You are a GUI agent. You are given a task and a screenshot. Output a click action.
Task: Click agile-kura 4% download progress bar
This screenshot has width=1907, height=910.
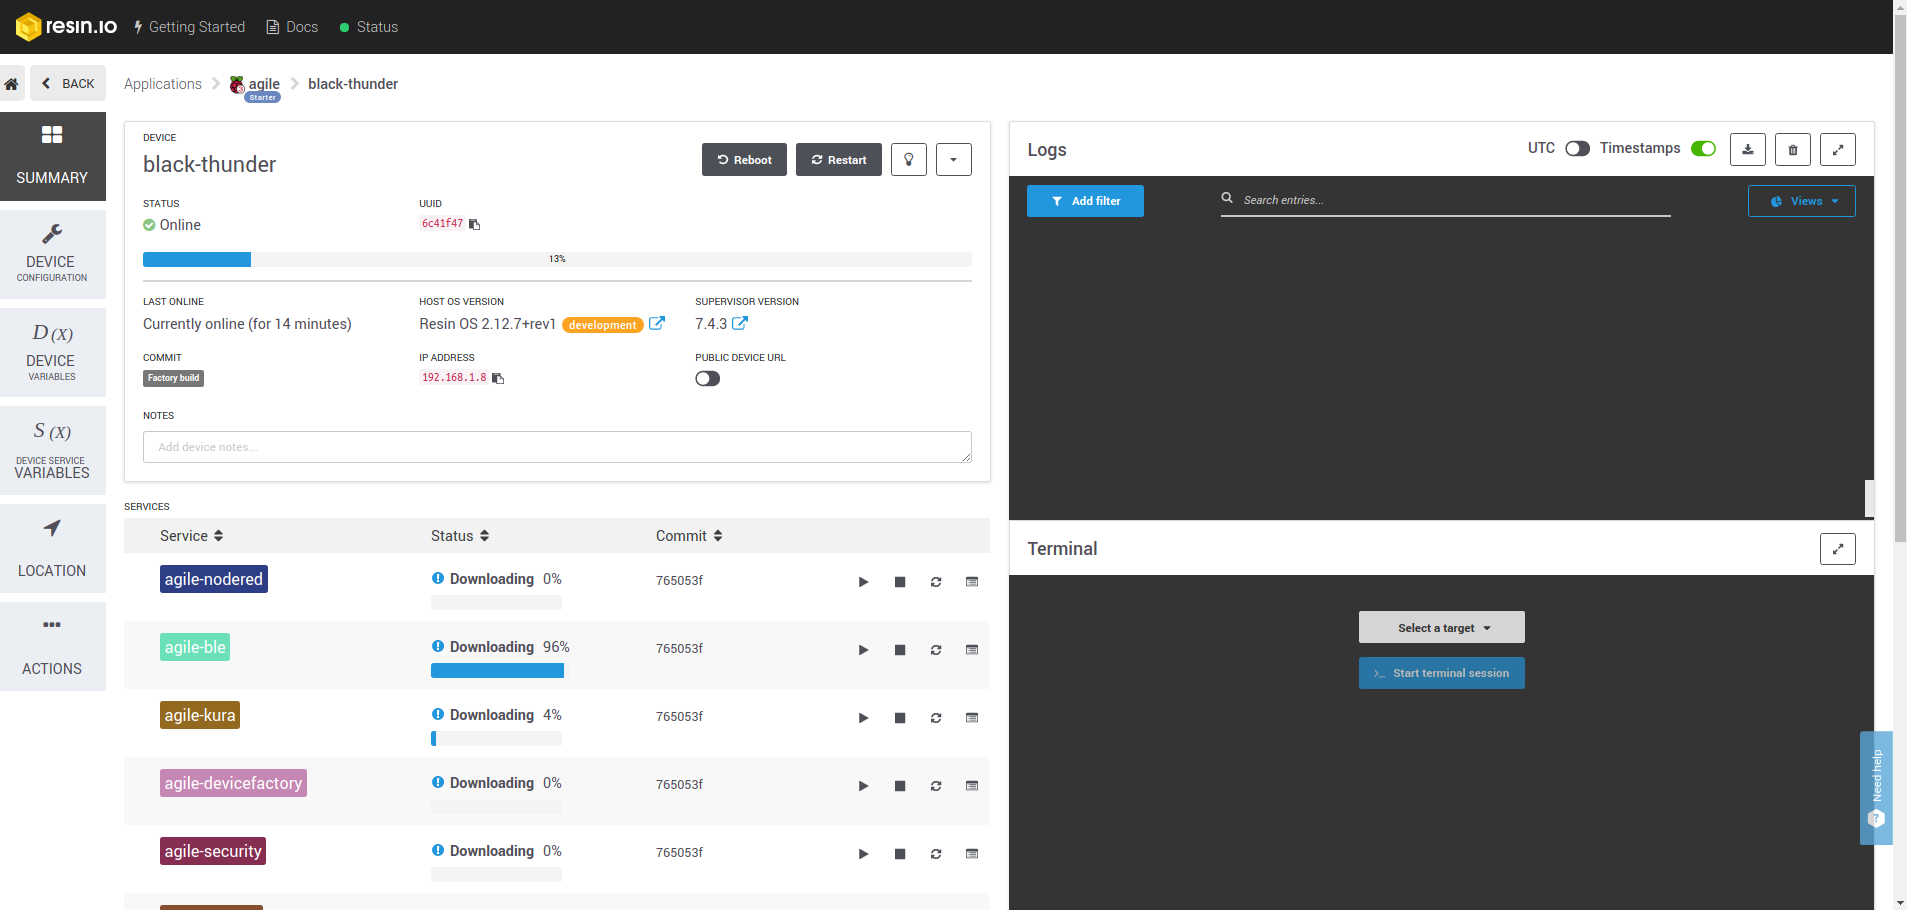[x=496, y=739]
